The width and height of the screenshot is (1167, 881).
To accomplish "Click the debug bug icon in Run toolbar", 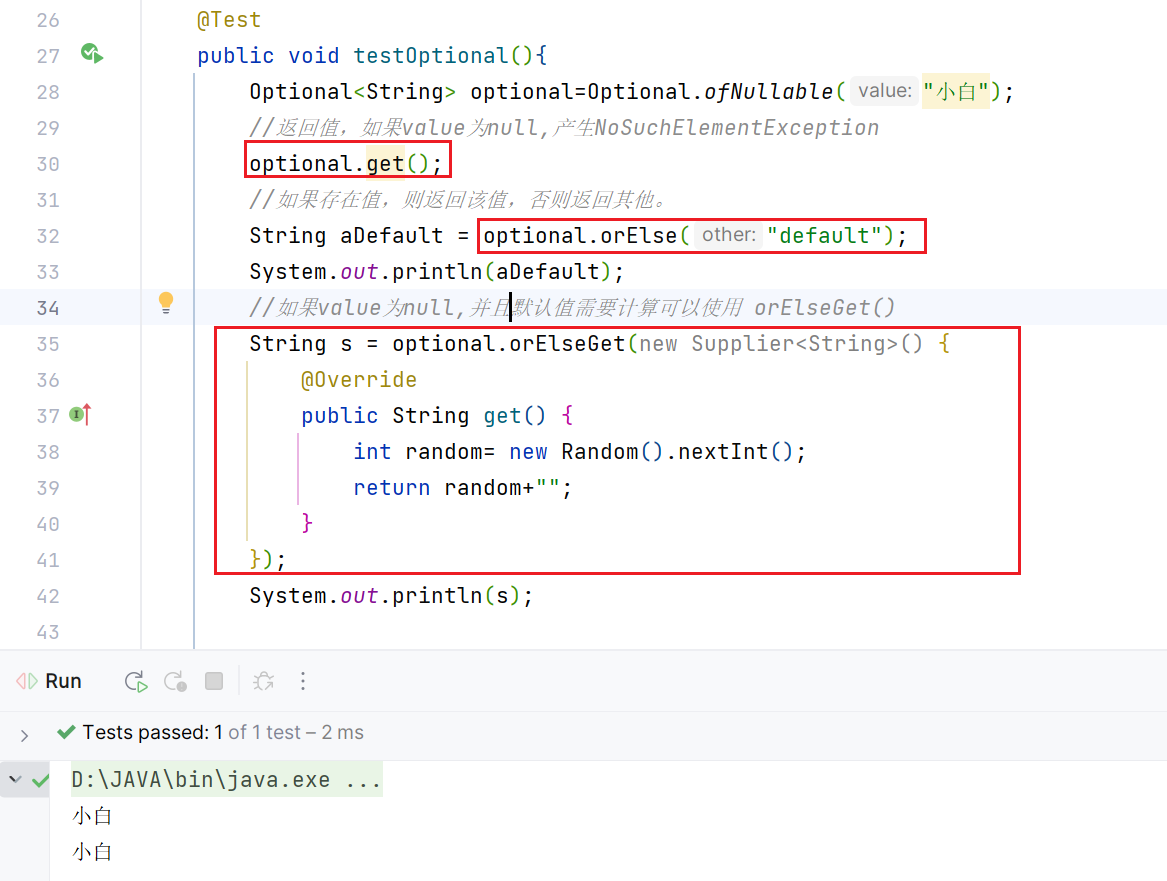I will pos(263,682).
